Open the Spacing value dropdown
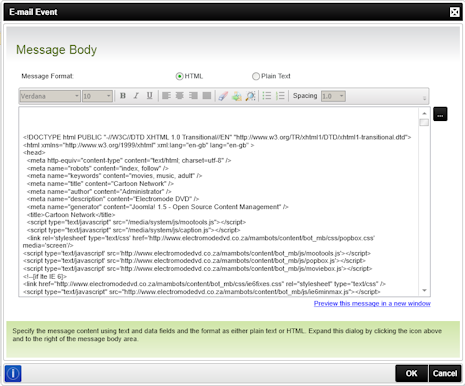Screen dimensions: 465x386 coord(333,96)
